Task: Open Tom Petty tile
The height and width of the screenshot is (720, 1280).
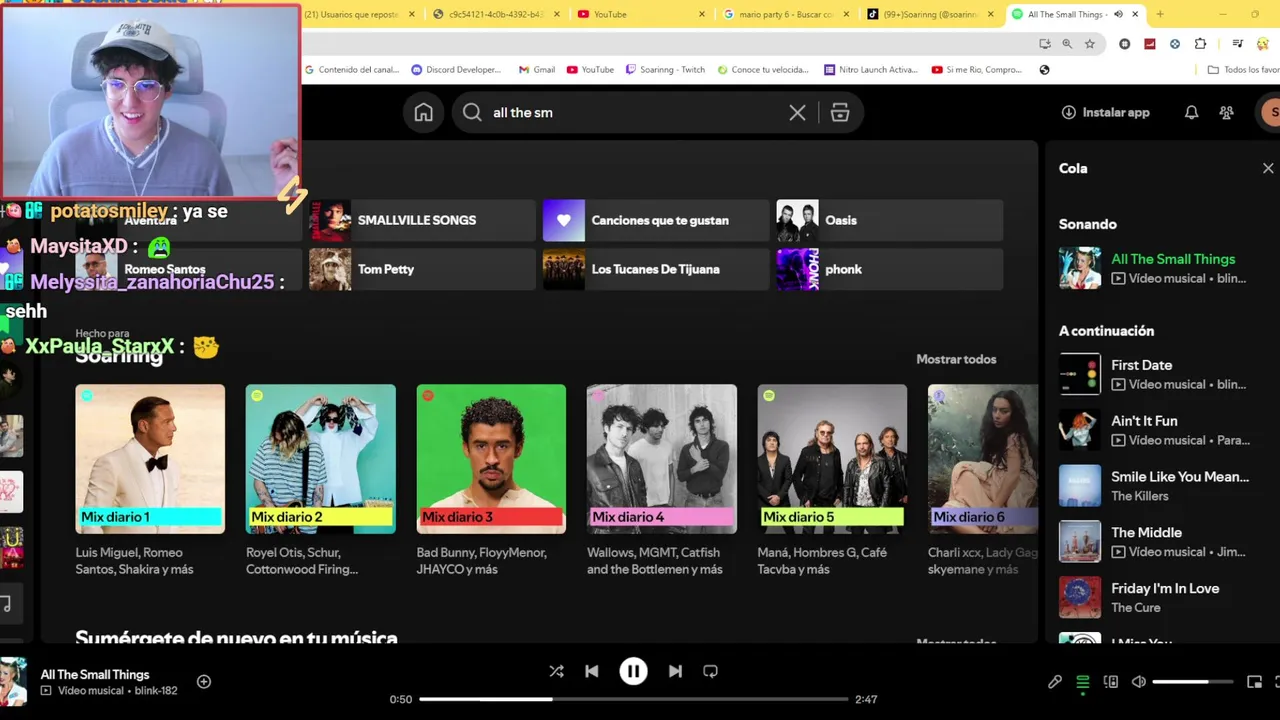Action: click(x=422, y=269)
